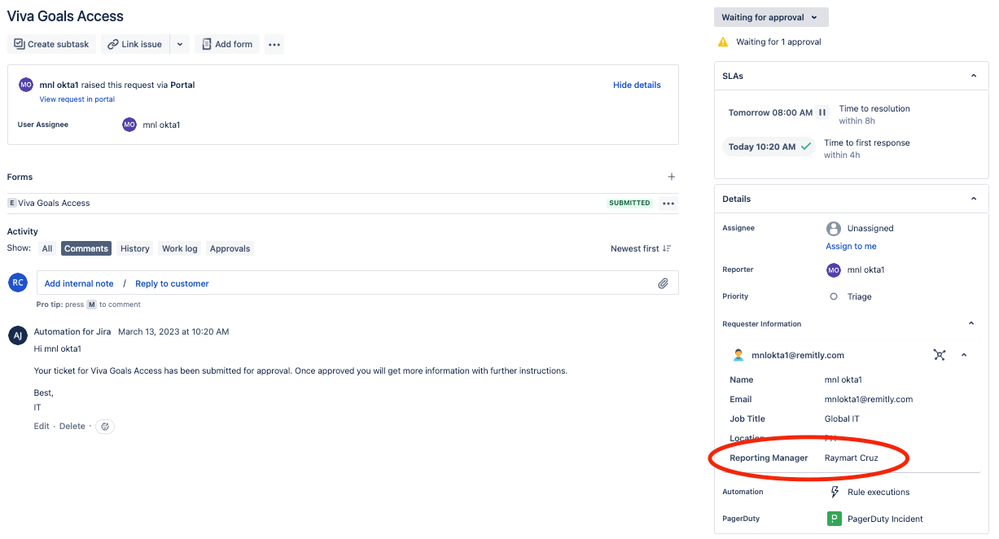Open PagerDuty Incident link
This screenshot has height=539, width=999.
pyautogui.click(x=885, y=519)
